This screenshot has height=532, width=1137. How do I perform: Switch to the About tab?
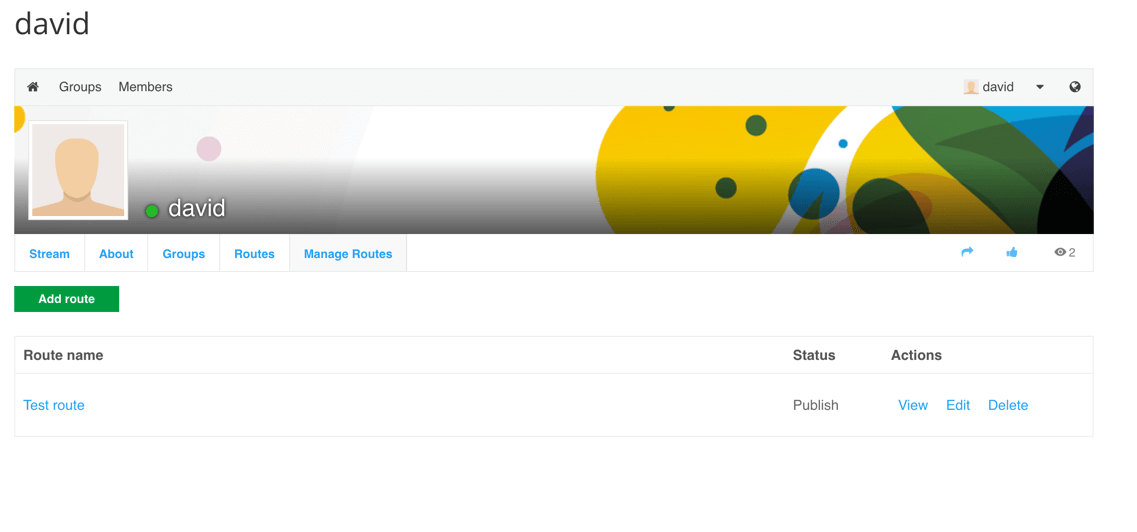(x=116, y=254)
